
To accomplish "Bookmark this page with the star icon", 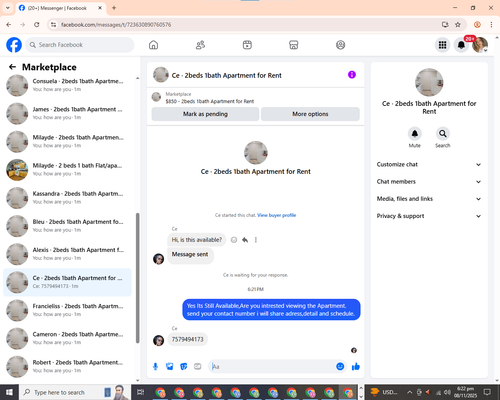I will coord(458,25).
